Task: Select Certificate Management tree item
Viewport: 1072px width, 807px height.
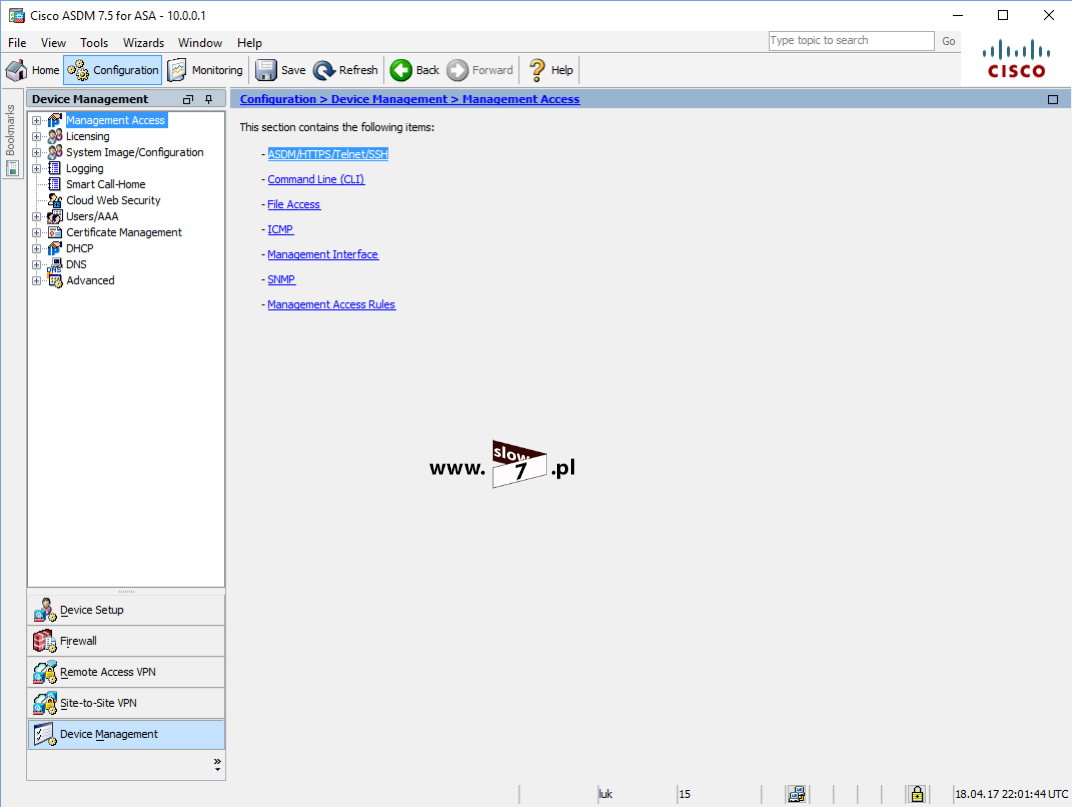Action: click(x=124, y=233)
